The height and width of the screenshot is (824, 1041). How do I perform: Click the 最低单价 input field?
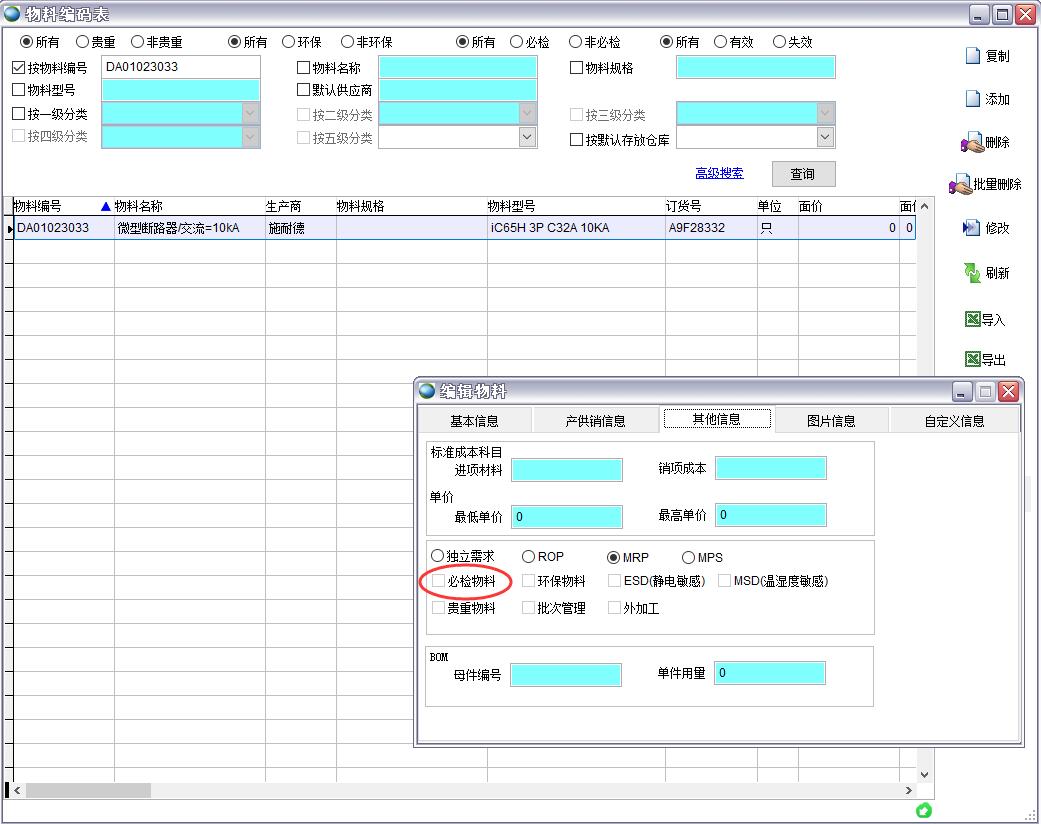[x=566, y=517]
